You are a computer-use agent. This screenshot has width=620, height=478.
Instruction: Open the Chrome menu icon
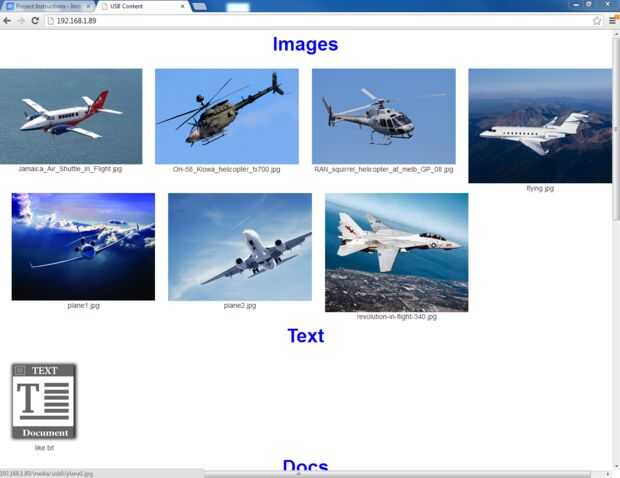pos(612,21)
